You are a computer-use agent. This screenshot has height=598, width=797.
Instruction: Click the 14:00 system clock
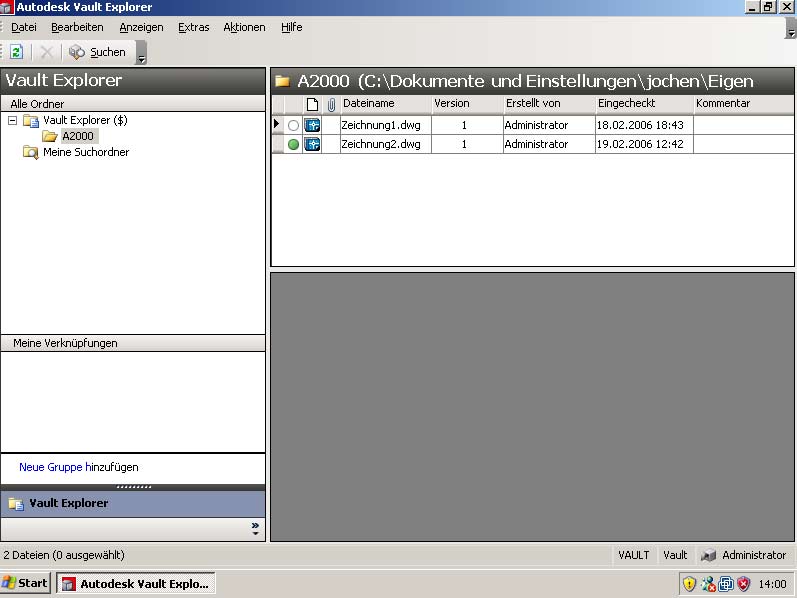pos(773,584)
